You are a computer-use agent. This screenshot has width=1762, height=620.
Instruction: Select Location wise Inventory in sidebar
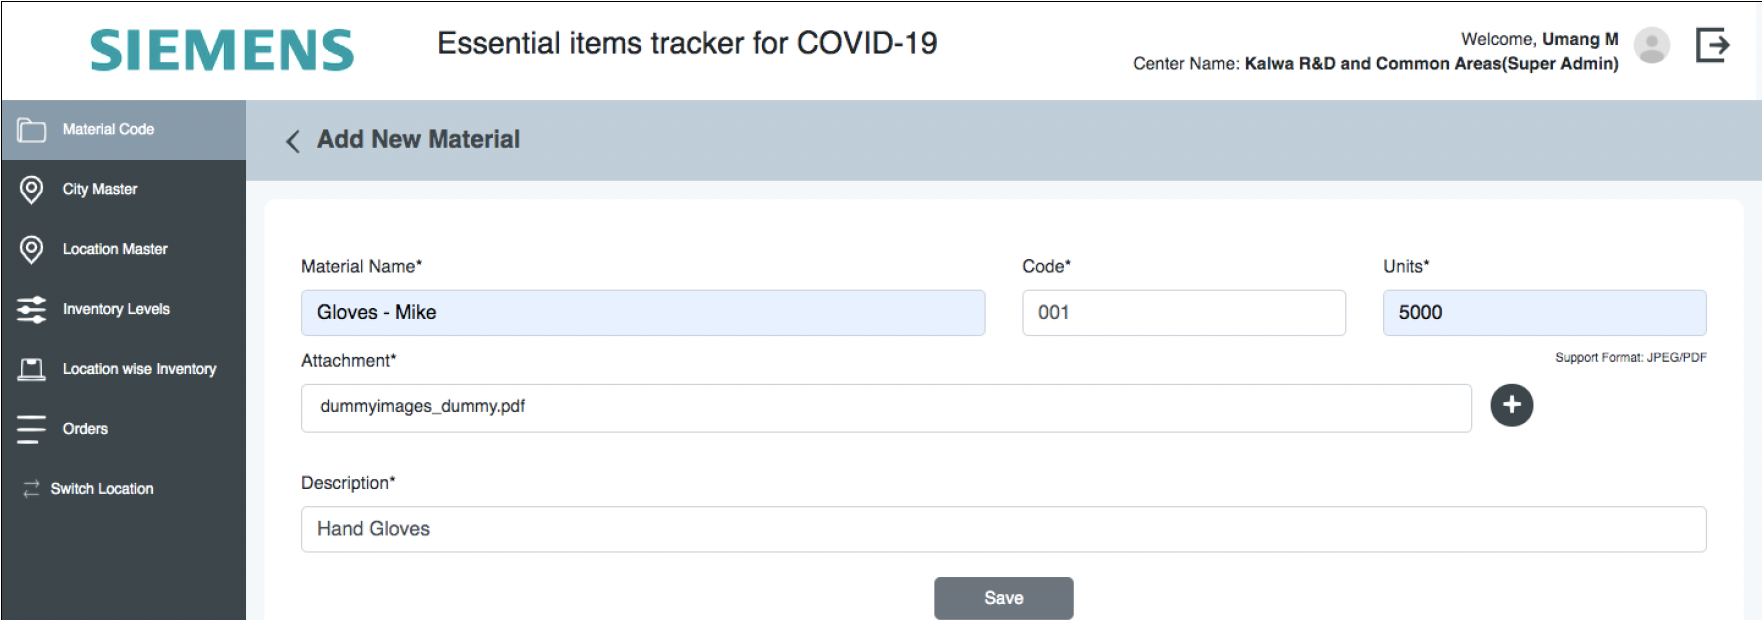click(139, 369)
